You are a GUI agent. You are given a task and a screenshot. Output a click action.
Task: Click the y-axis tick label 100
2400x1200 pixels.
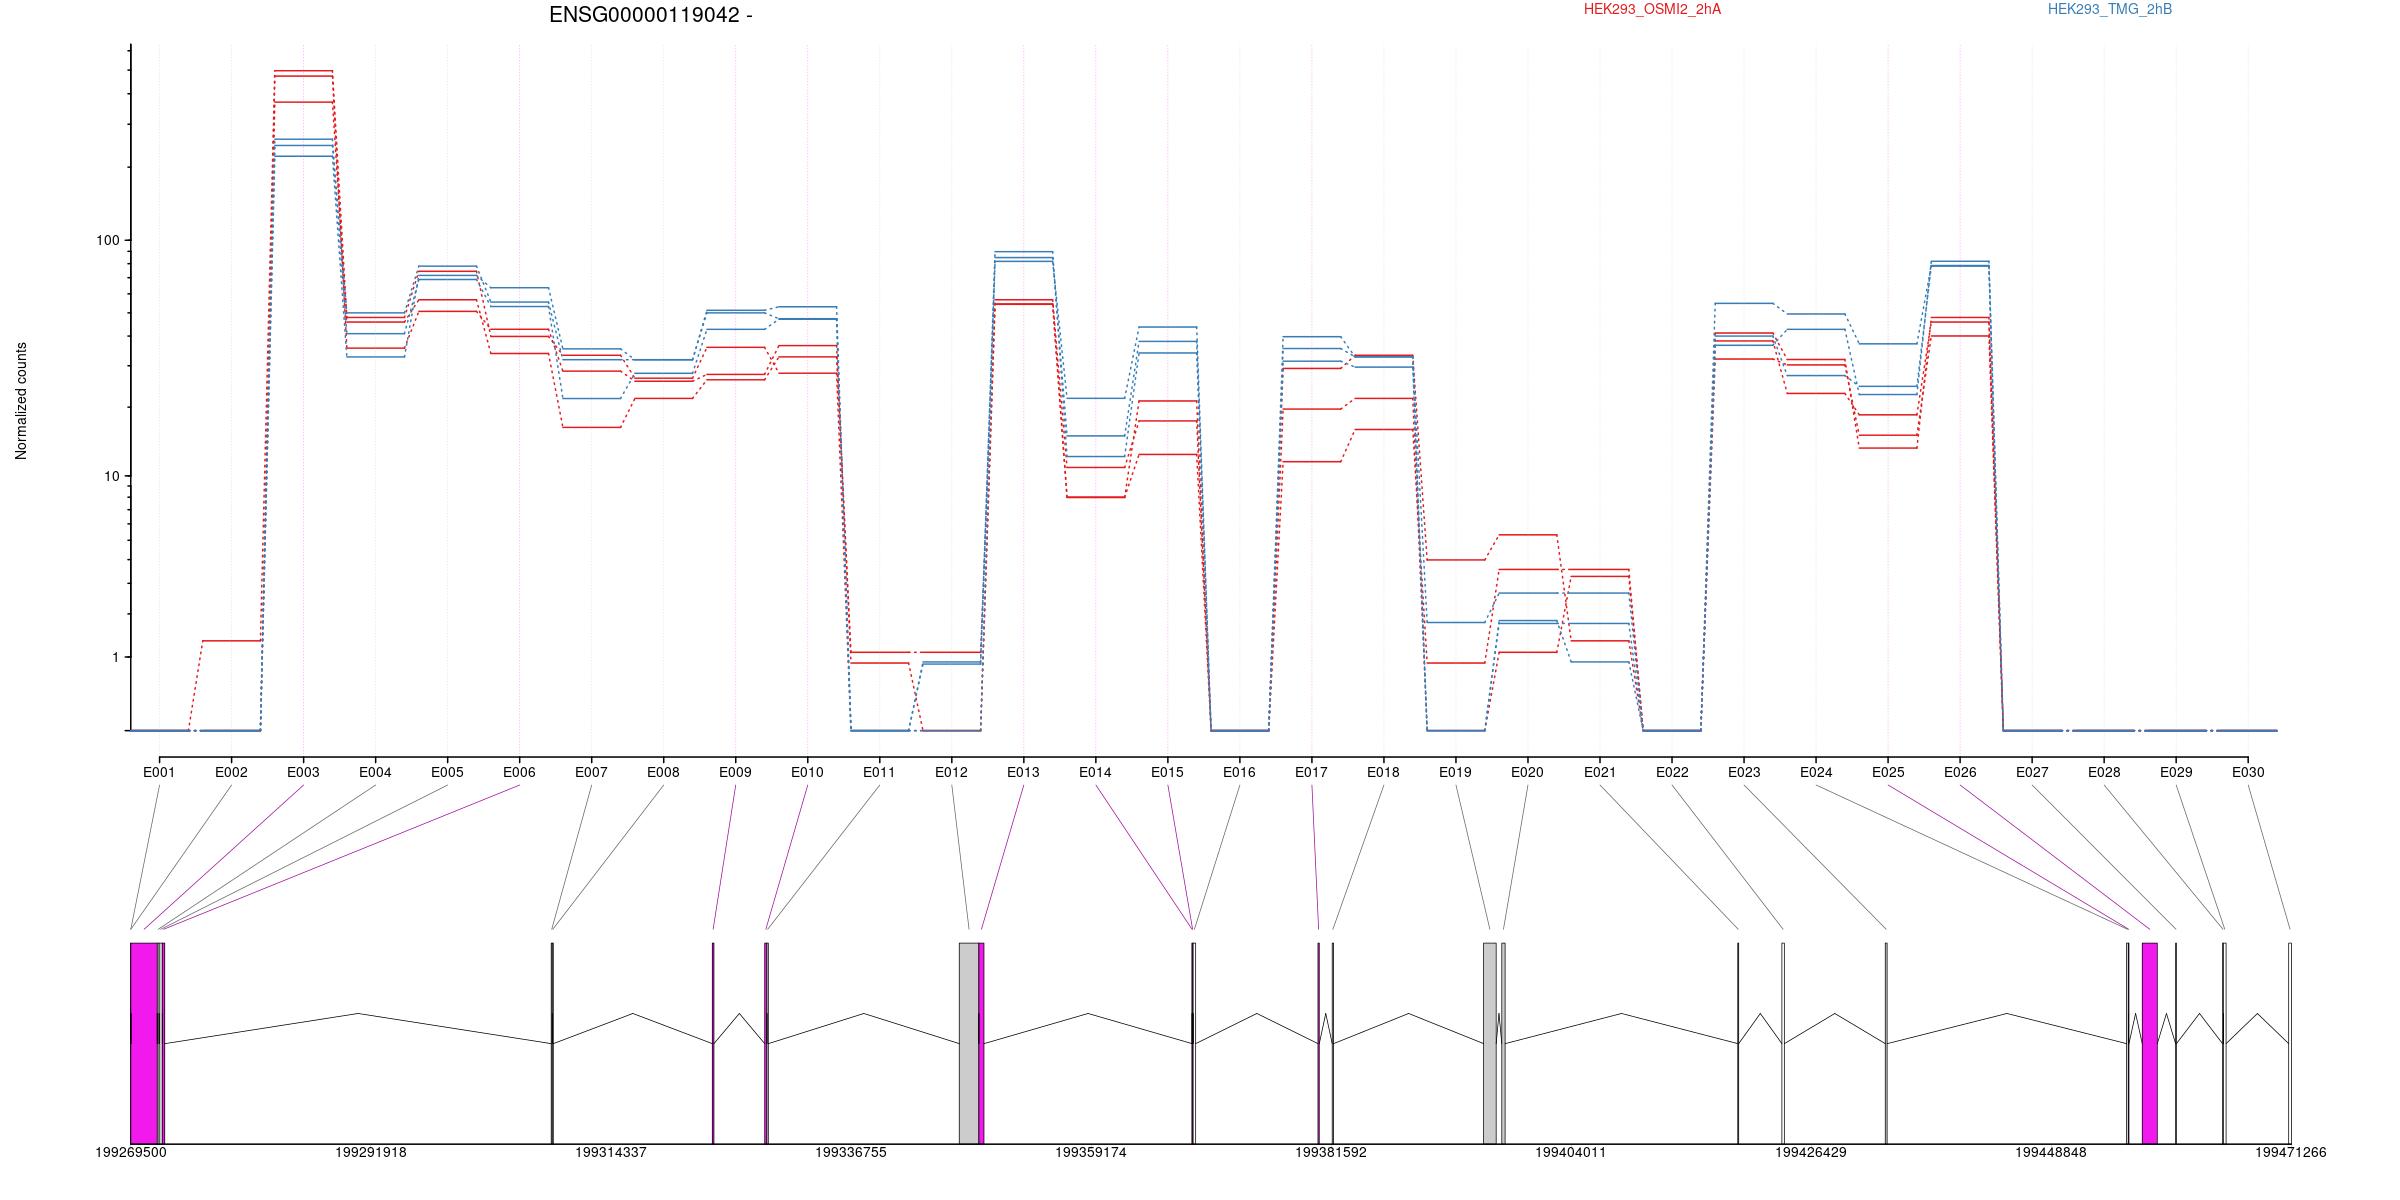coord(107,240)
